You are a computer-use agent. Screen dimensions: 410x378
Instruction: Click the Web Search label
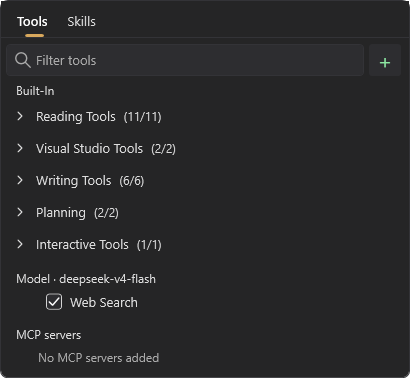point(104,302)
